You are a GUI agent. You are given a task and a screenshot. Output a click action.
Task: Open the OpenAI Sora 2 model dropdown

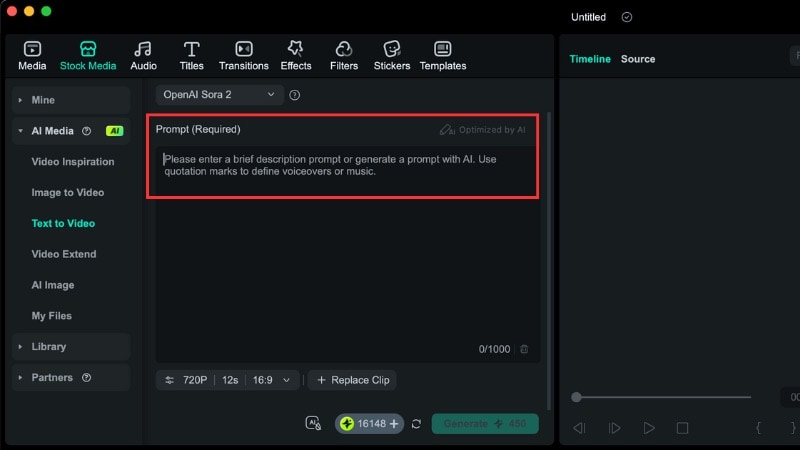[219, 95]
